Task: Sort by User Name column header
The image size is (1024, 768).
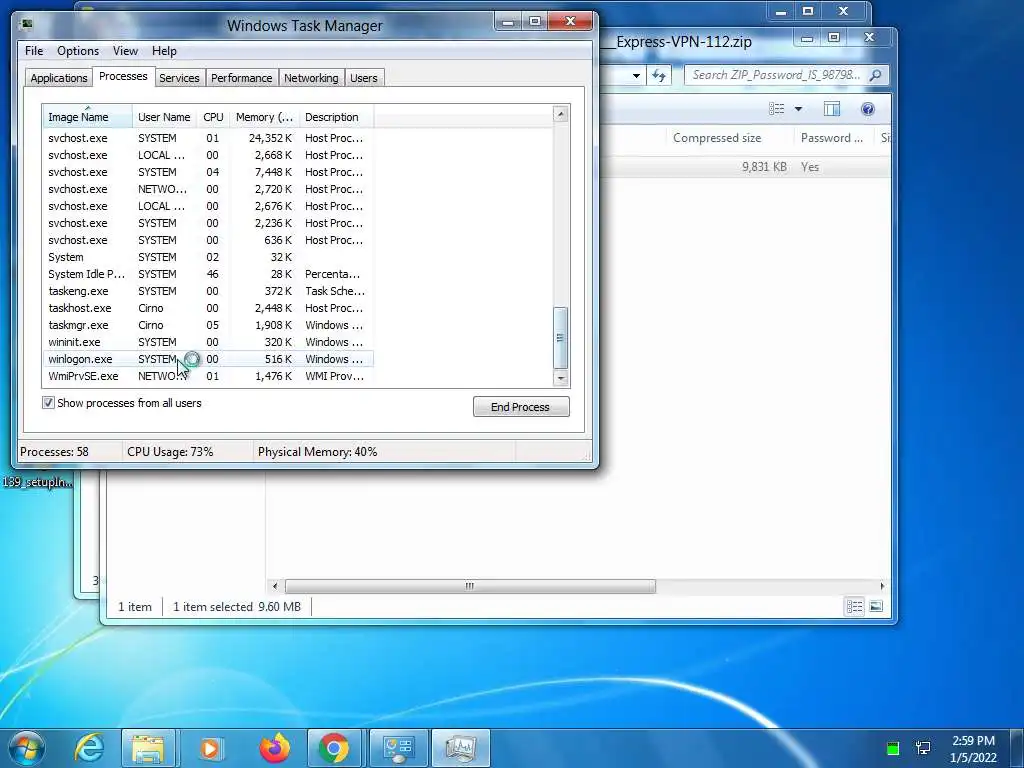Action: [164, 117]
